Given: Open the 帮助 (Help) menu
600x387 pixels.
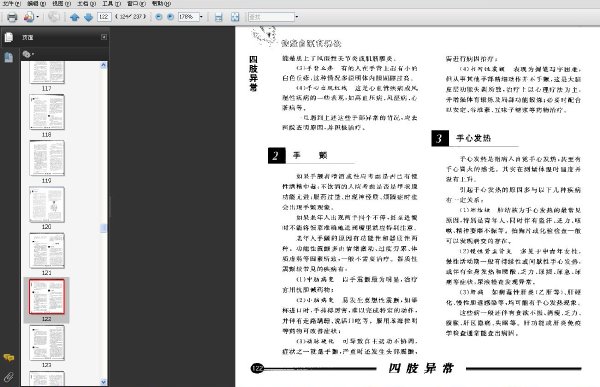Looking at the screenshot, I should click(x=161, y=4).
